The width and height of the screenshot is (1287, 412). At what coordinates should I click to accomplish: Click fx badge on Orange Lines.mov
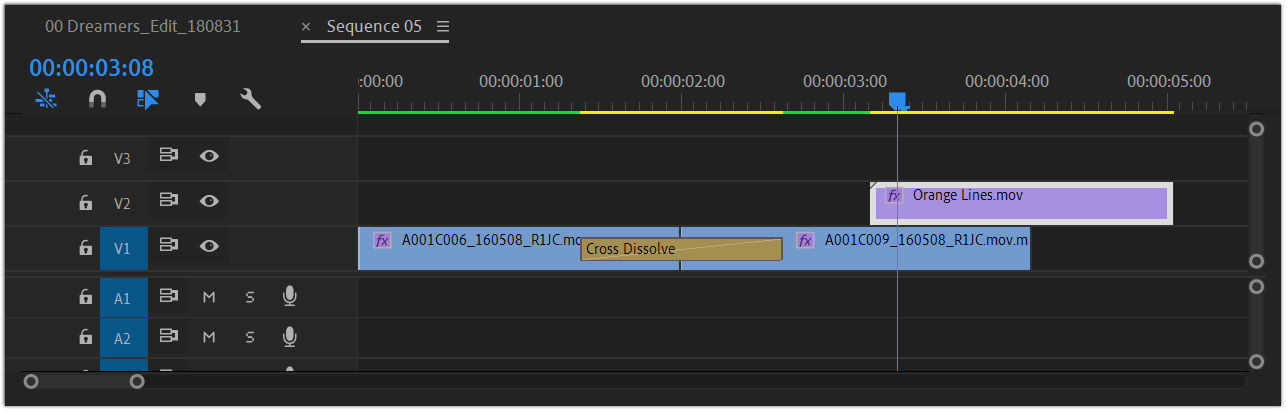[894, 196]
